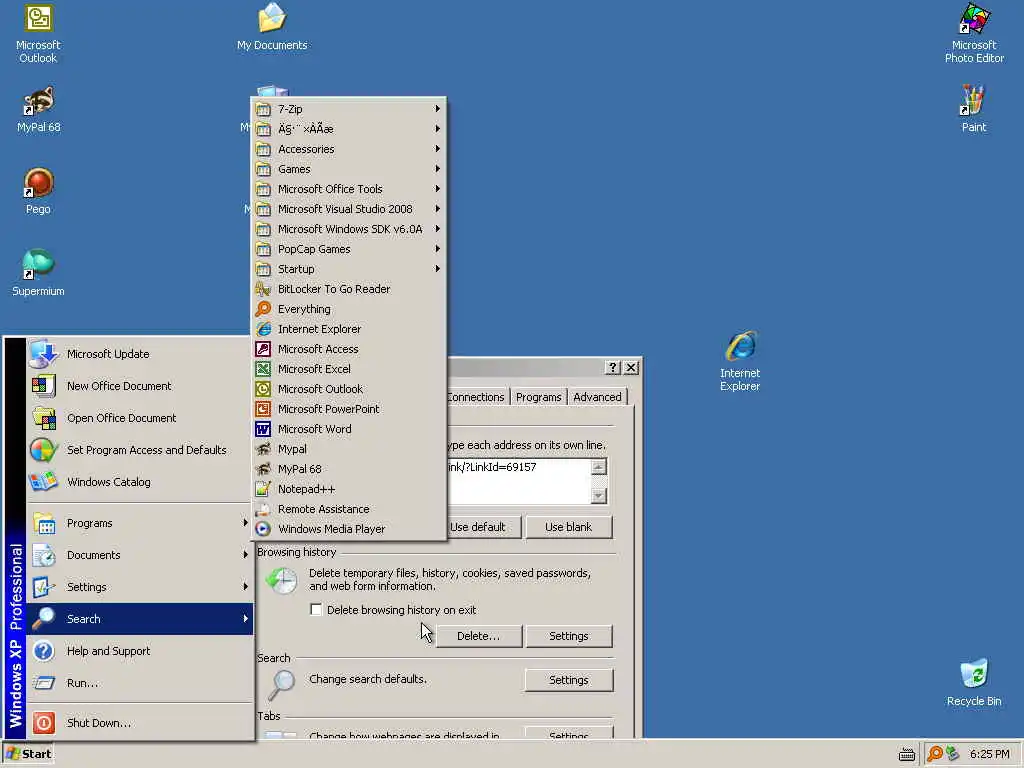Open Documents submenu in Start menu
The width and height of the screenshot is (1024, 768).
click(x=140, y=555)
